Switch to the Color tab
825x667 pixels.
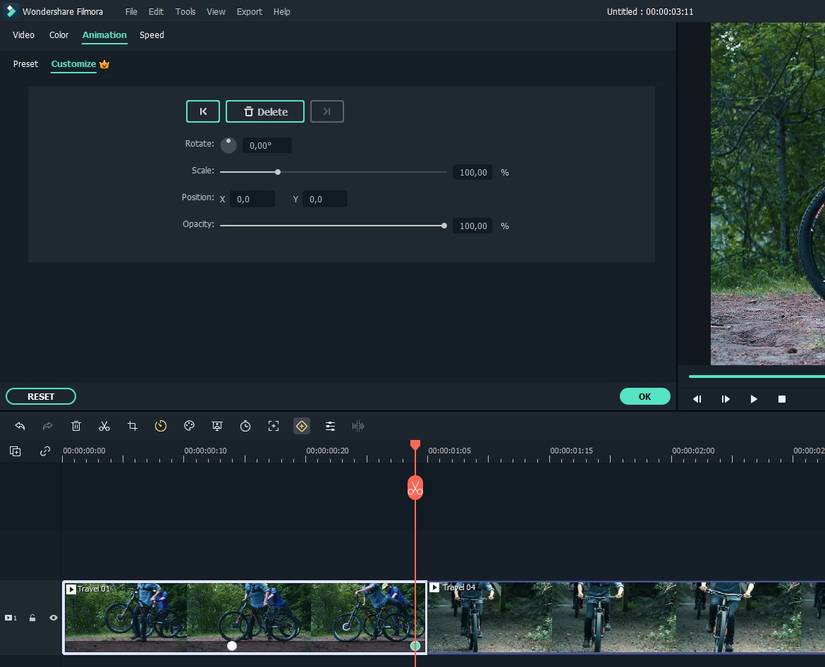click(x=59, y=35)
